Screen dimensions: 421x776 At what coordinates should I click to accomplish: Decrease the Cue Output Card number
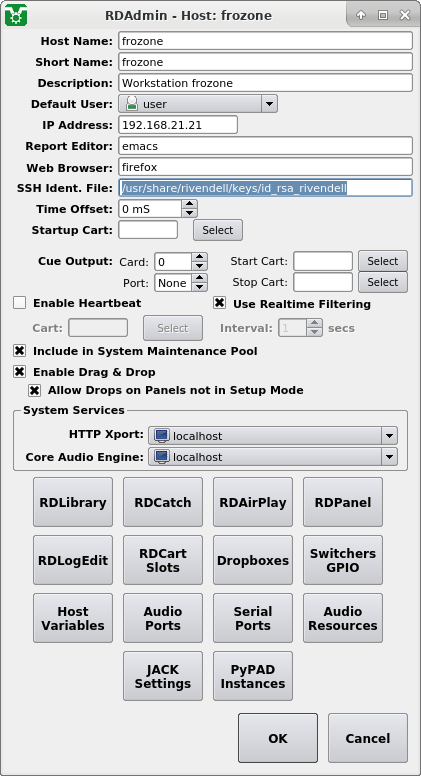click(199, 266)
